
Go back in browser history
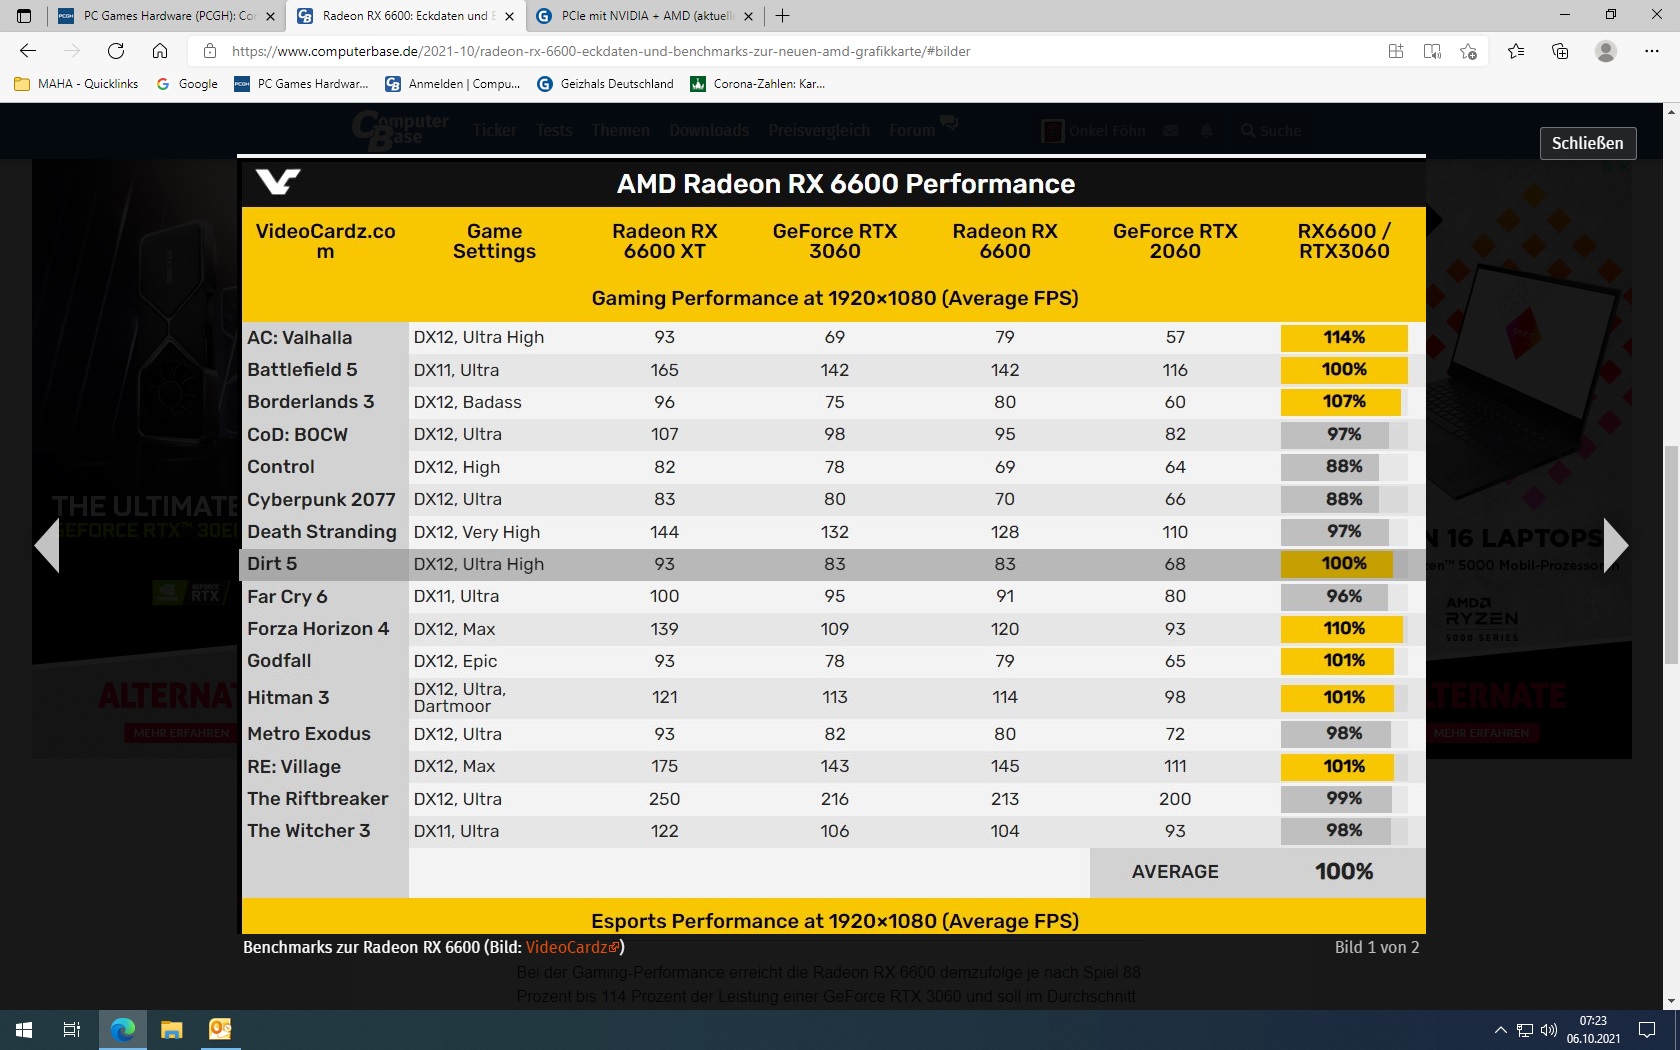[x=28, y=51]
